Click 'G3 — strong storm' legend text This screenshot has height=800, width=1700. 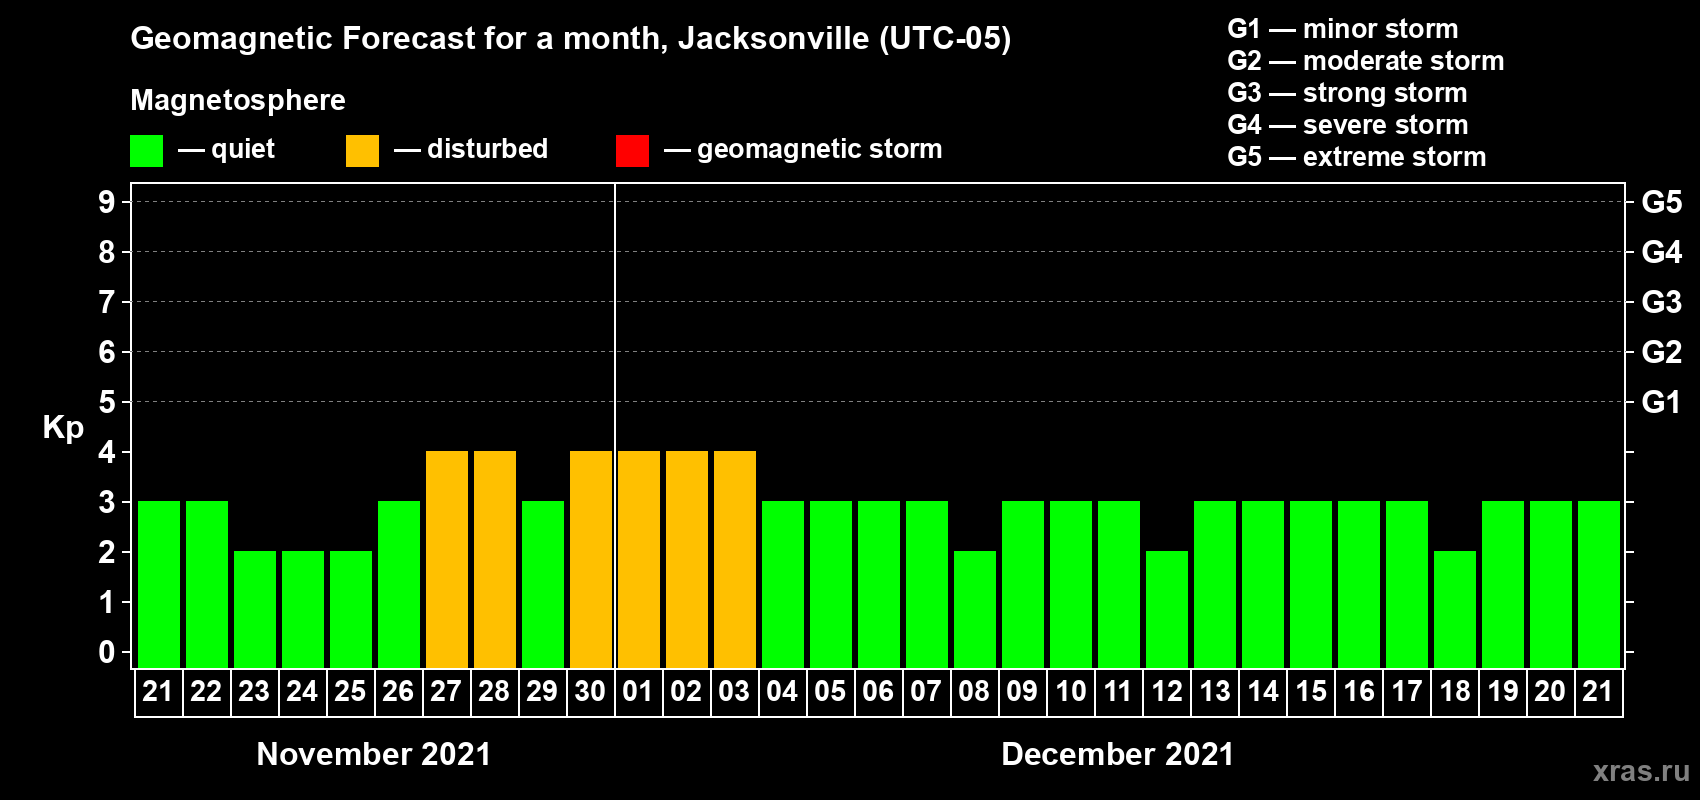[1348, 93]
